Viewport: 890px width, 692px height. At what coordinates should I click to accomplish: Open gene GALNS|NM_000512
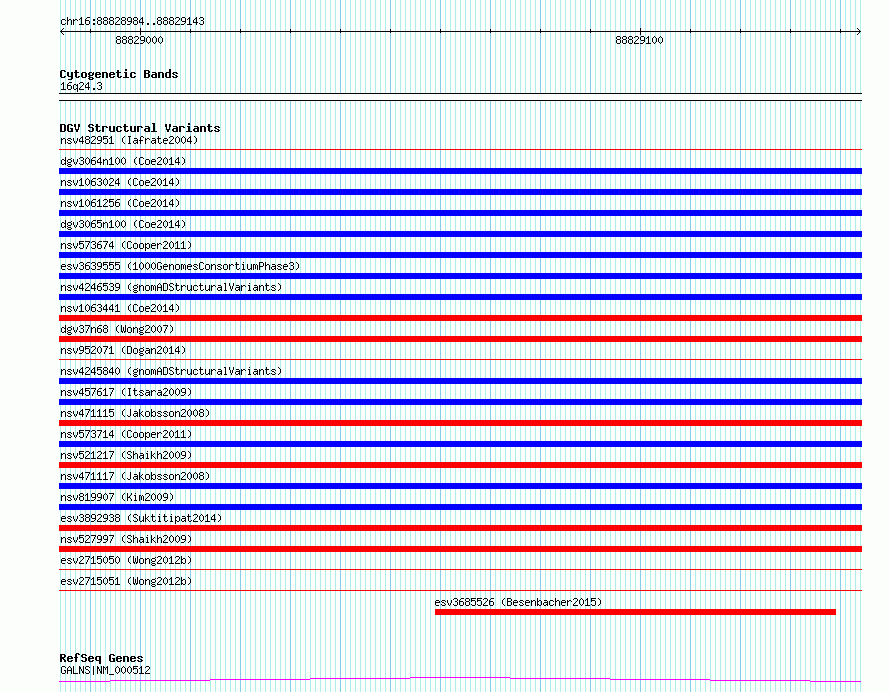[105, 670]
